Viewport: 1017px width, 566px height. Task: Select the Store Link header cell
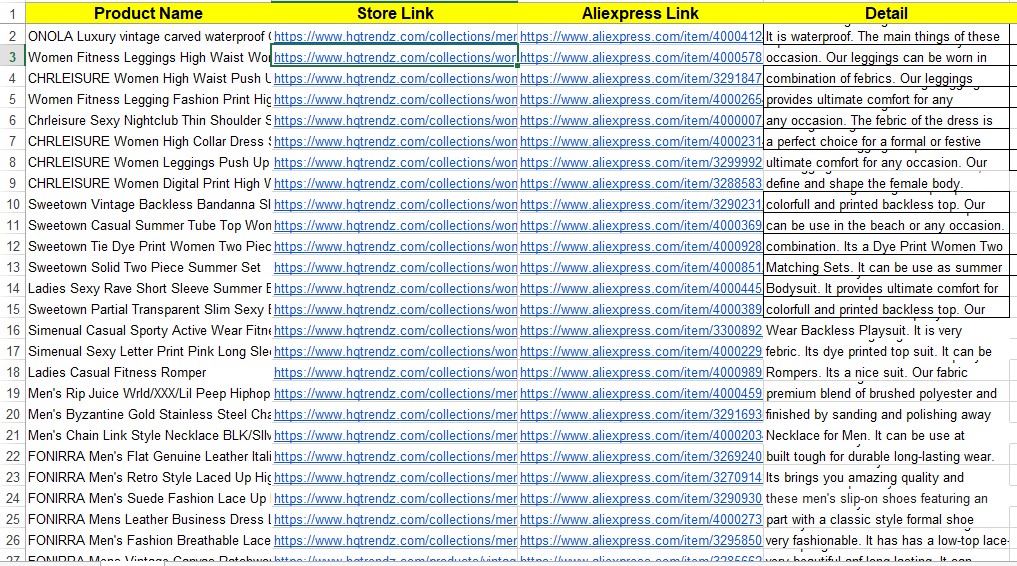(395, 13)
